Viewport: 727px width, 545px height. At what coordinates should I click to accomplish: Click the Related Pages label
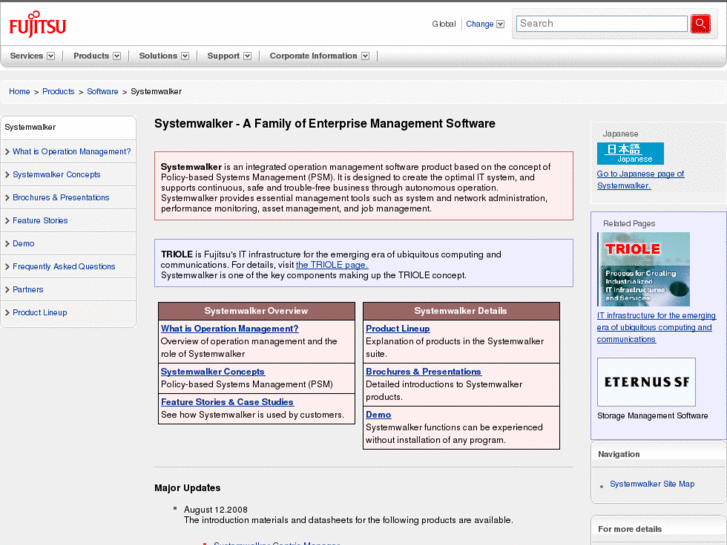629,224
